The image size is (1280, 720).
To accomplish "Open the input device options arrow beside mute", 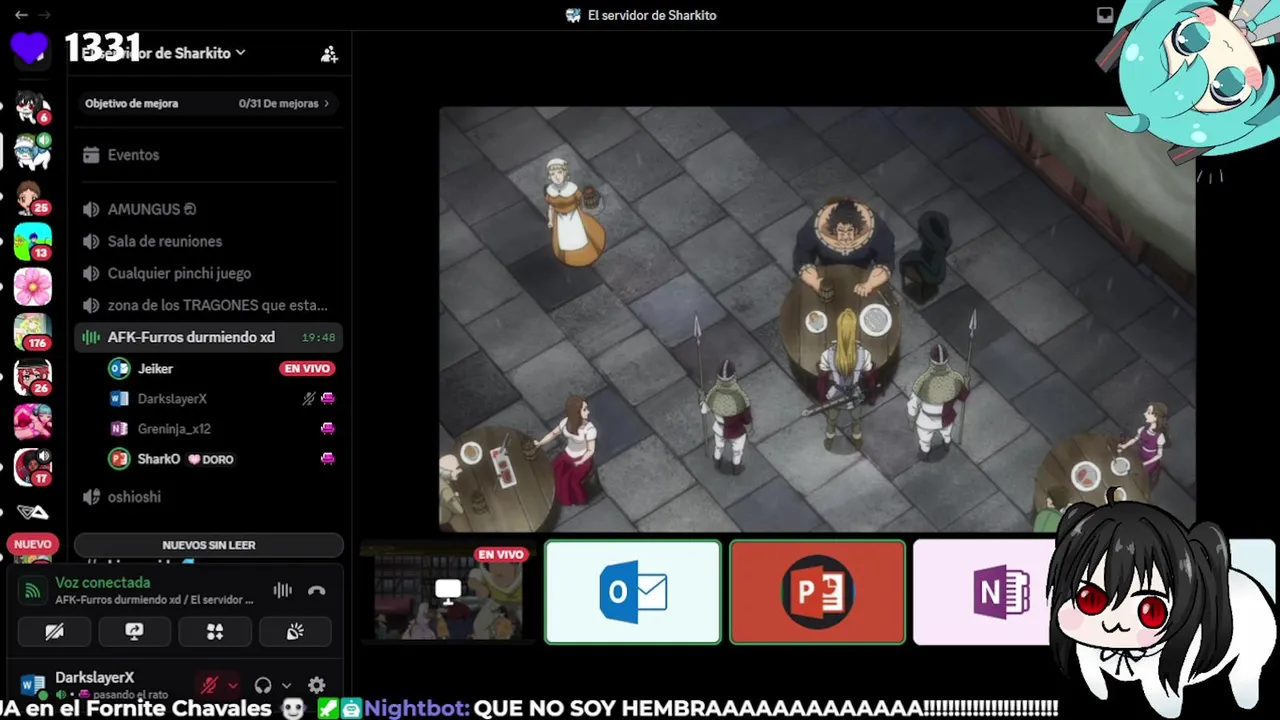I will tap(232, 685).
